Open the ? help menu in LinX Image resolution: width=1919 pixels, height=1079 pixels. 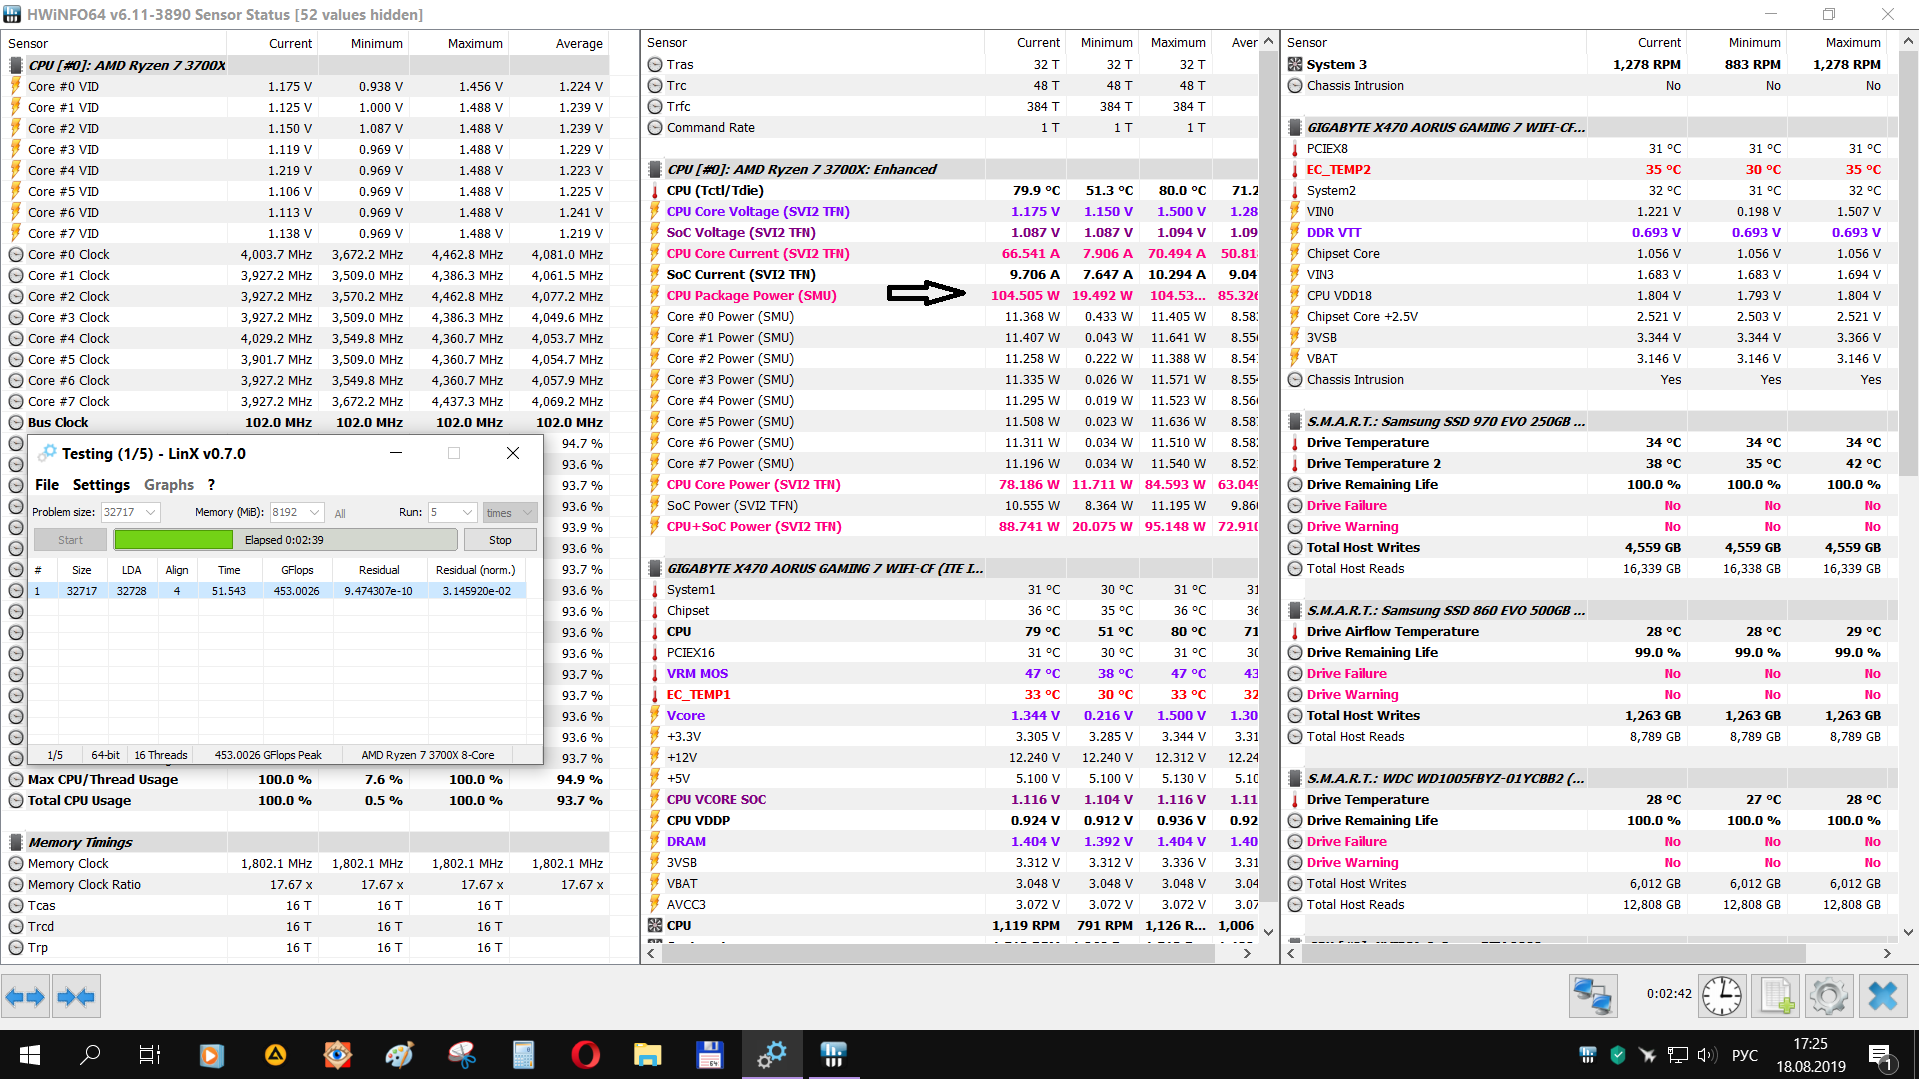click(211, 485)
